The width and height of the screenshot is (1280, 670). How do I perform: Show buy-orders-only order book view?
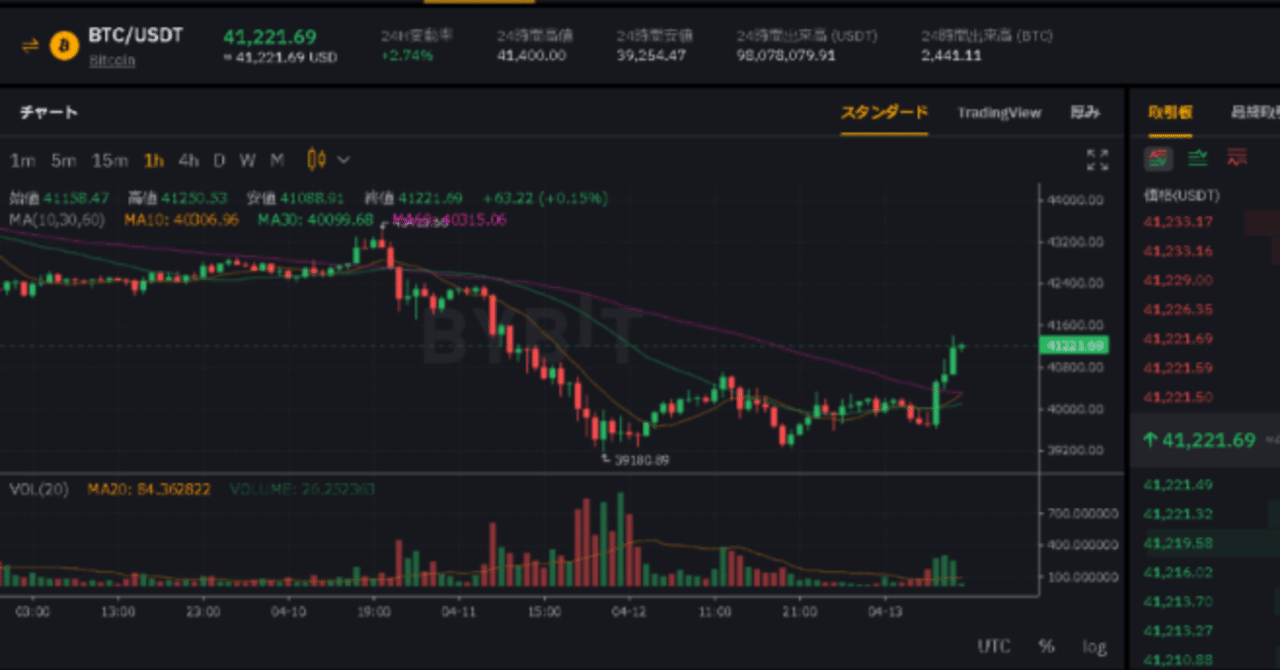(x=1198, y=157)
